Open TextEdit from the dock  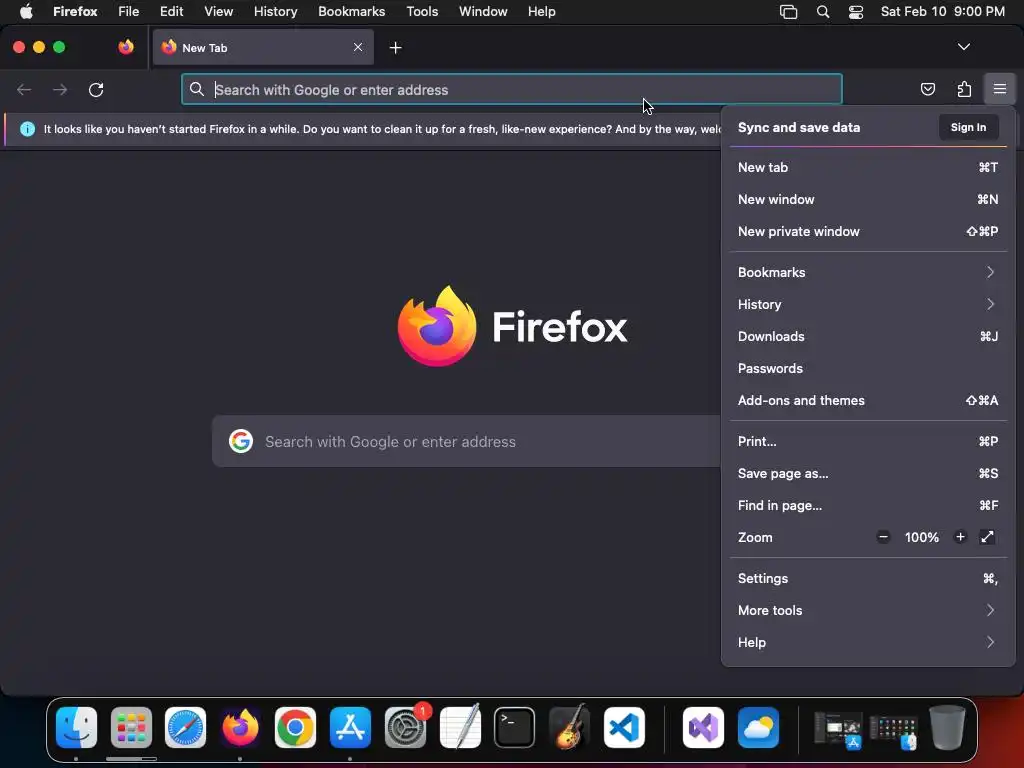tap(460, 727)
